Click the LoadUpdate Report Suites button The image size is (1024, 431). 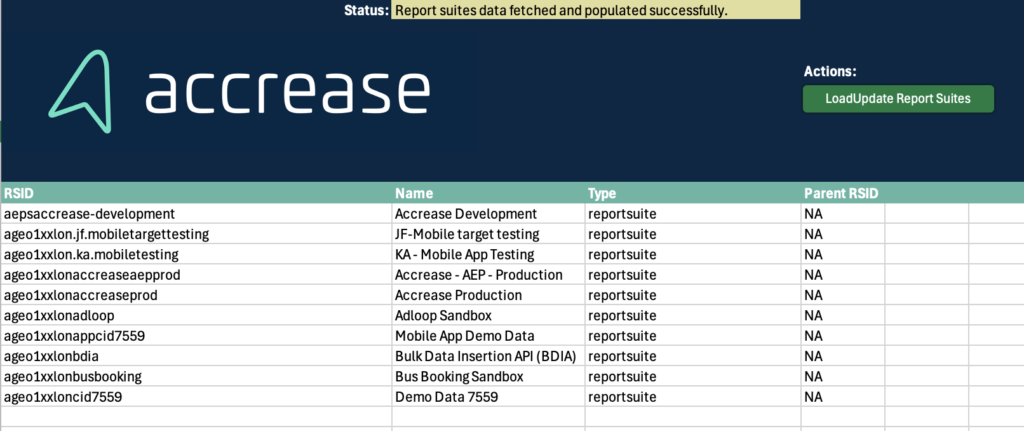pos(898,99)
